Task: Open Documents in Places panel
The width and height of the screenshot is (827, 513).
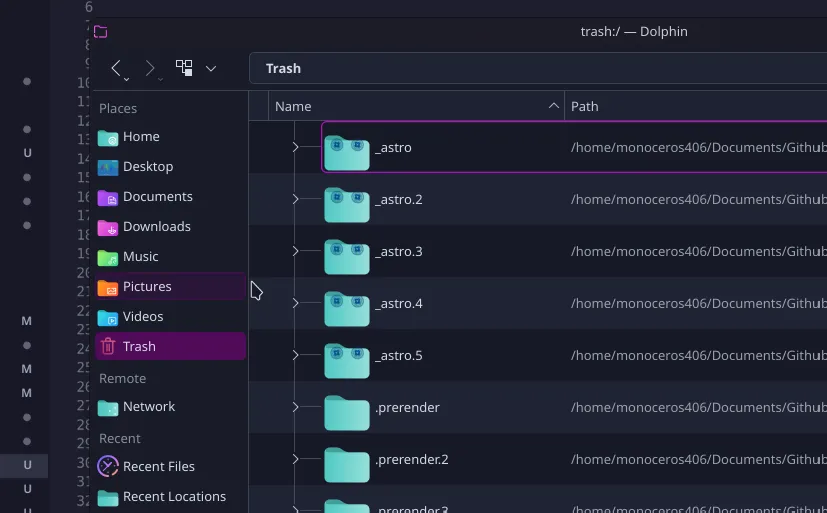Action: (x=170, y=197)
